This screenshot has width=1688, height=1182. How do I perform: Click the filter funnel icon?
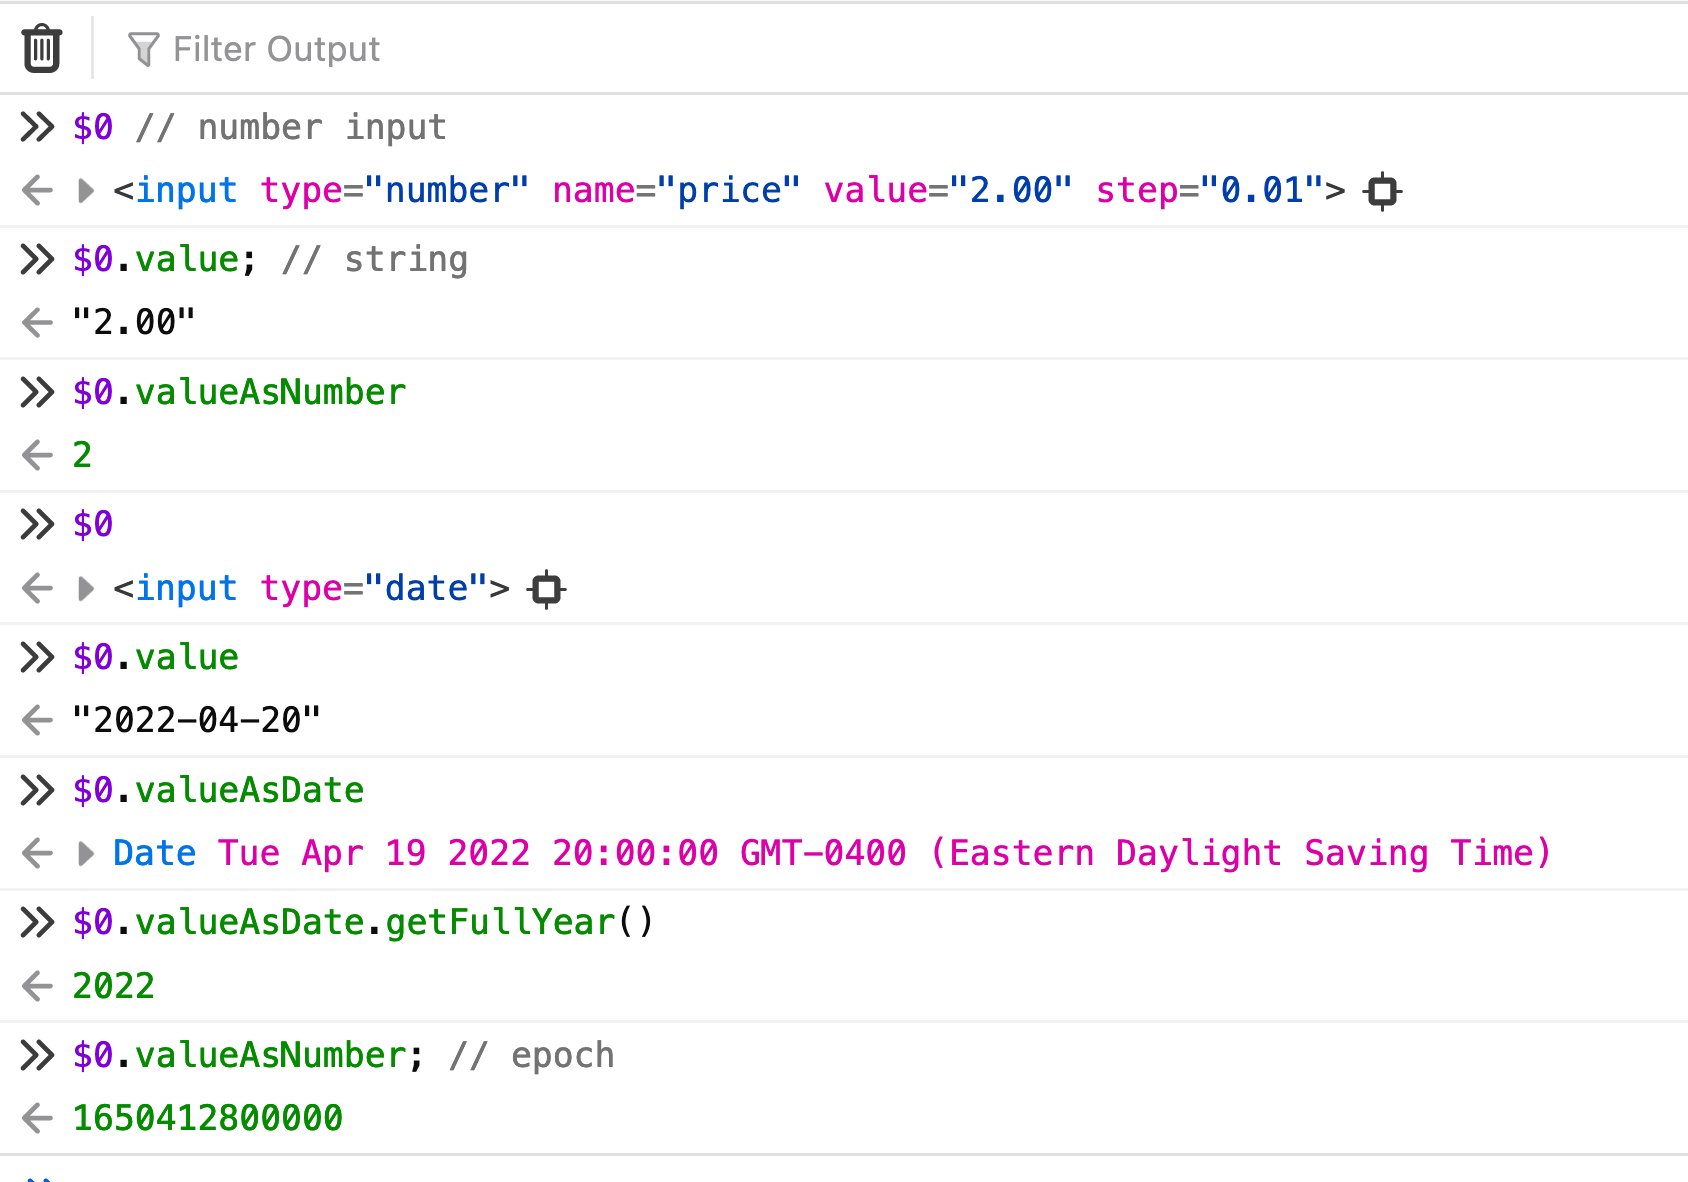coord(144,47)
